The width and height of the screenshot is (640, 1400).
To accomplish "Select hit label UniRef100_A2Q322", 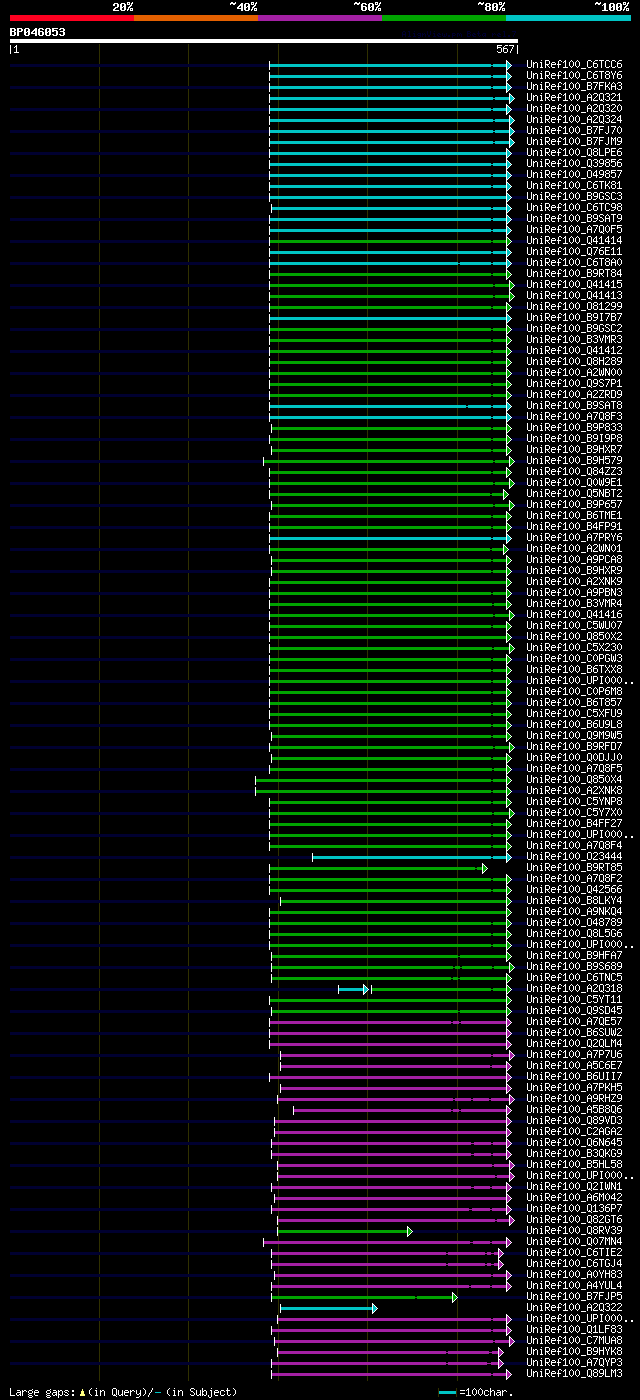I will click(x=574, y=1308).
